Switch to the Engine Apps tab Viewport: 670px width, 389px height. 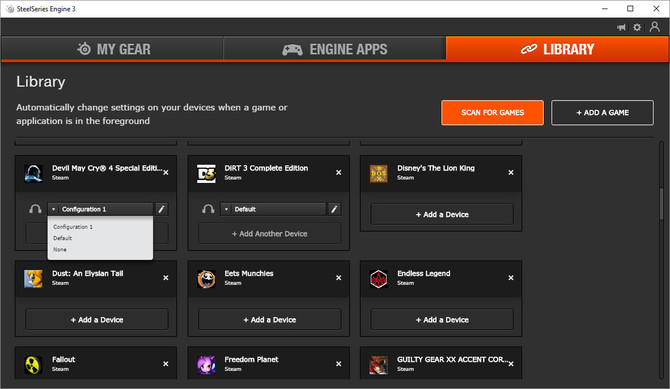[335, 49]
